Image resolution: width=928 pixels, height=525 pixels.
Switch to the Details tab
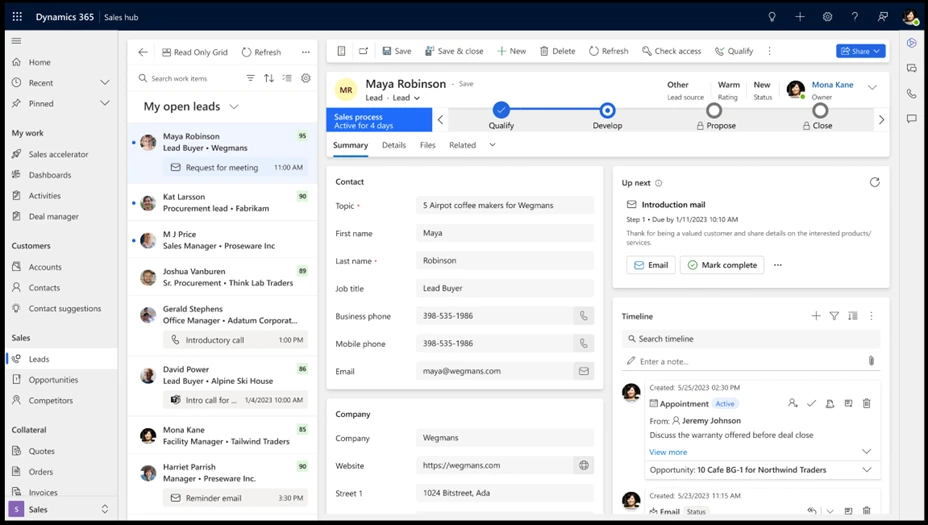click(394, 145)
